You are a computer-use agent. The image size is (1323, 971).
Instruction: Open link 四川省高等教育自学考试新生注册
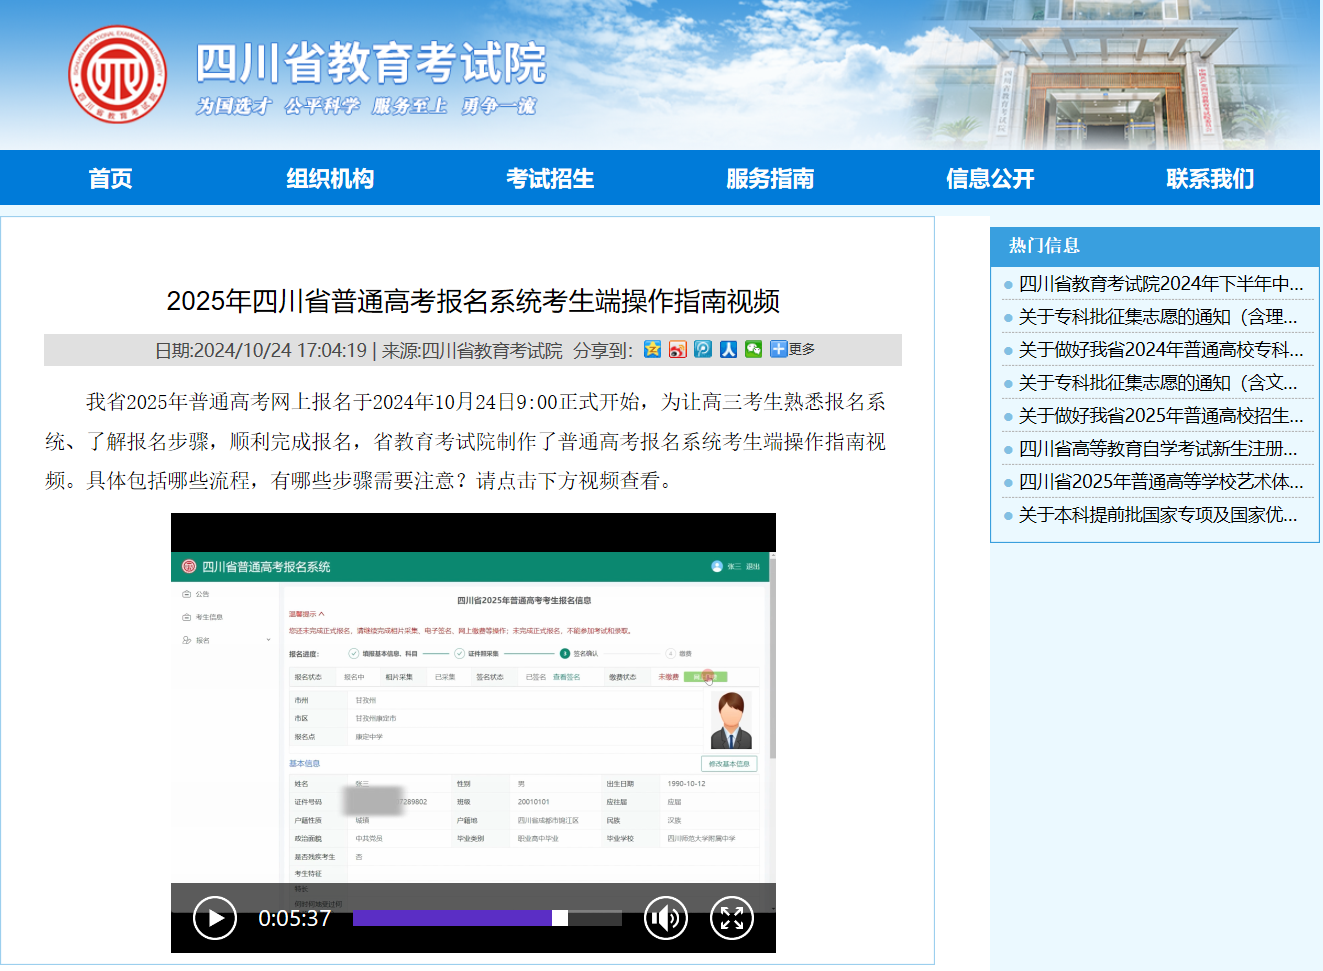1157,449
